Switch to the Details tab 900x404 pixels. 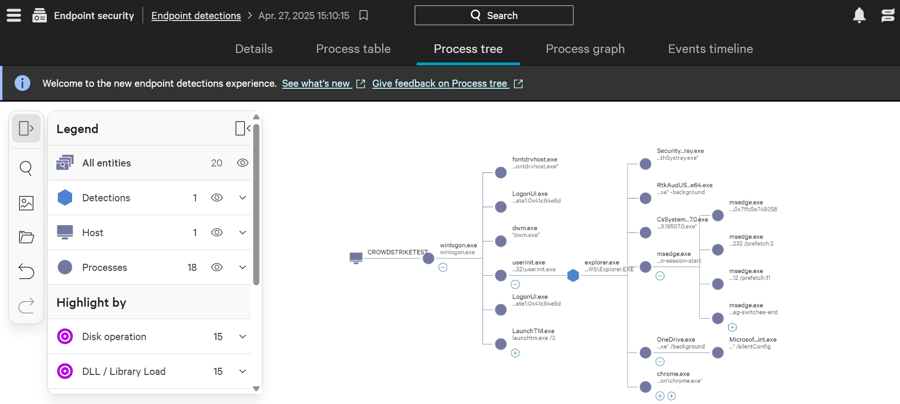coord(254,49)
